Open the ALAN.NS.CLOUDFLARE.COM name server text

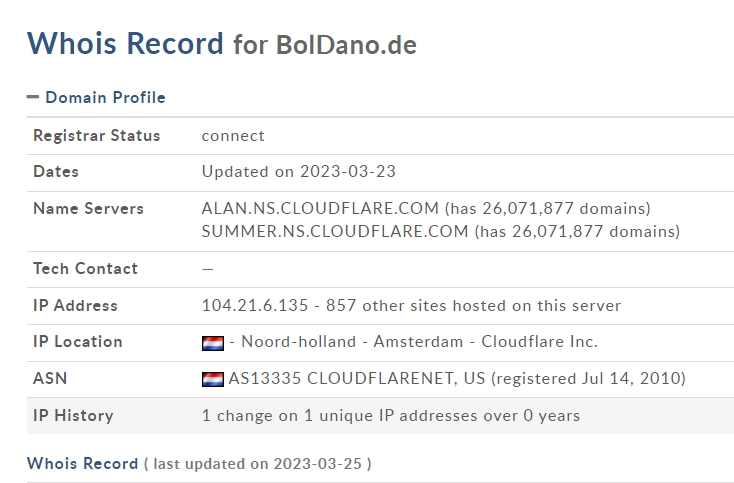(x=320, y=208)
